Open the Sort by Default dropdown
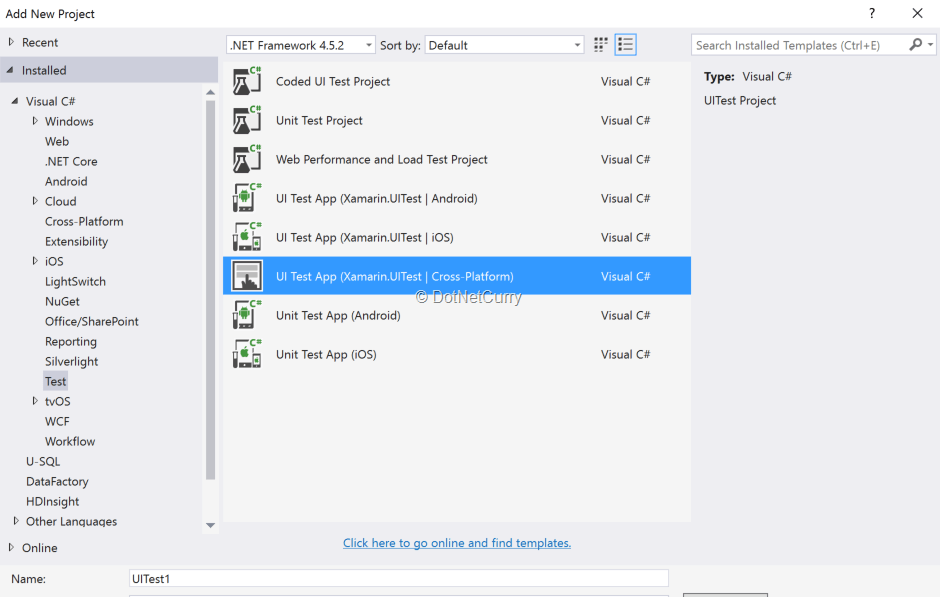This screenshot has width=940, height=597. [504, 45]
